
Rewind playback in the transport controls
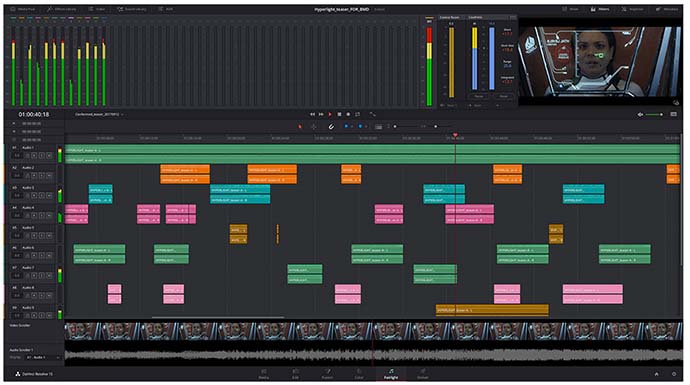point(312,114)
